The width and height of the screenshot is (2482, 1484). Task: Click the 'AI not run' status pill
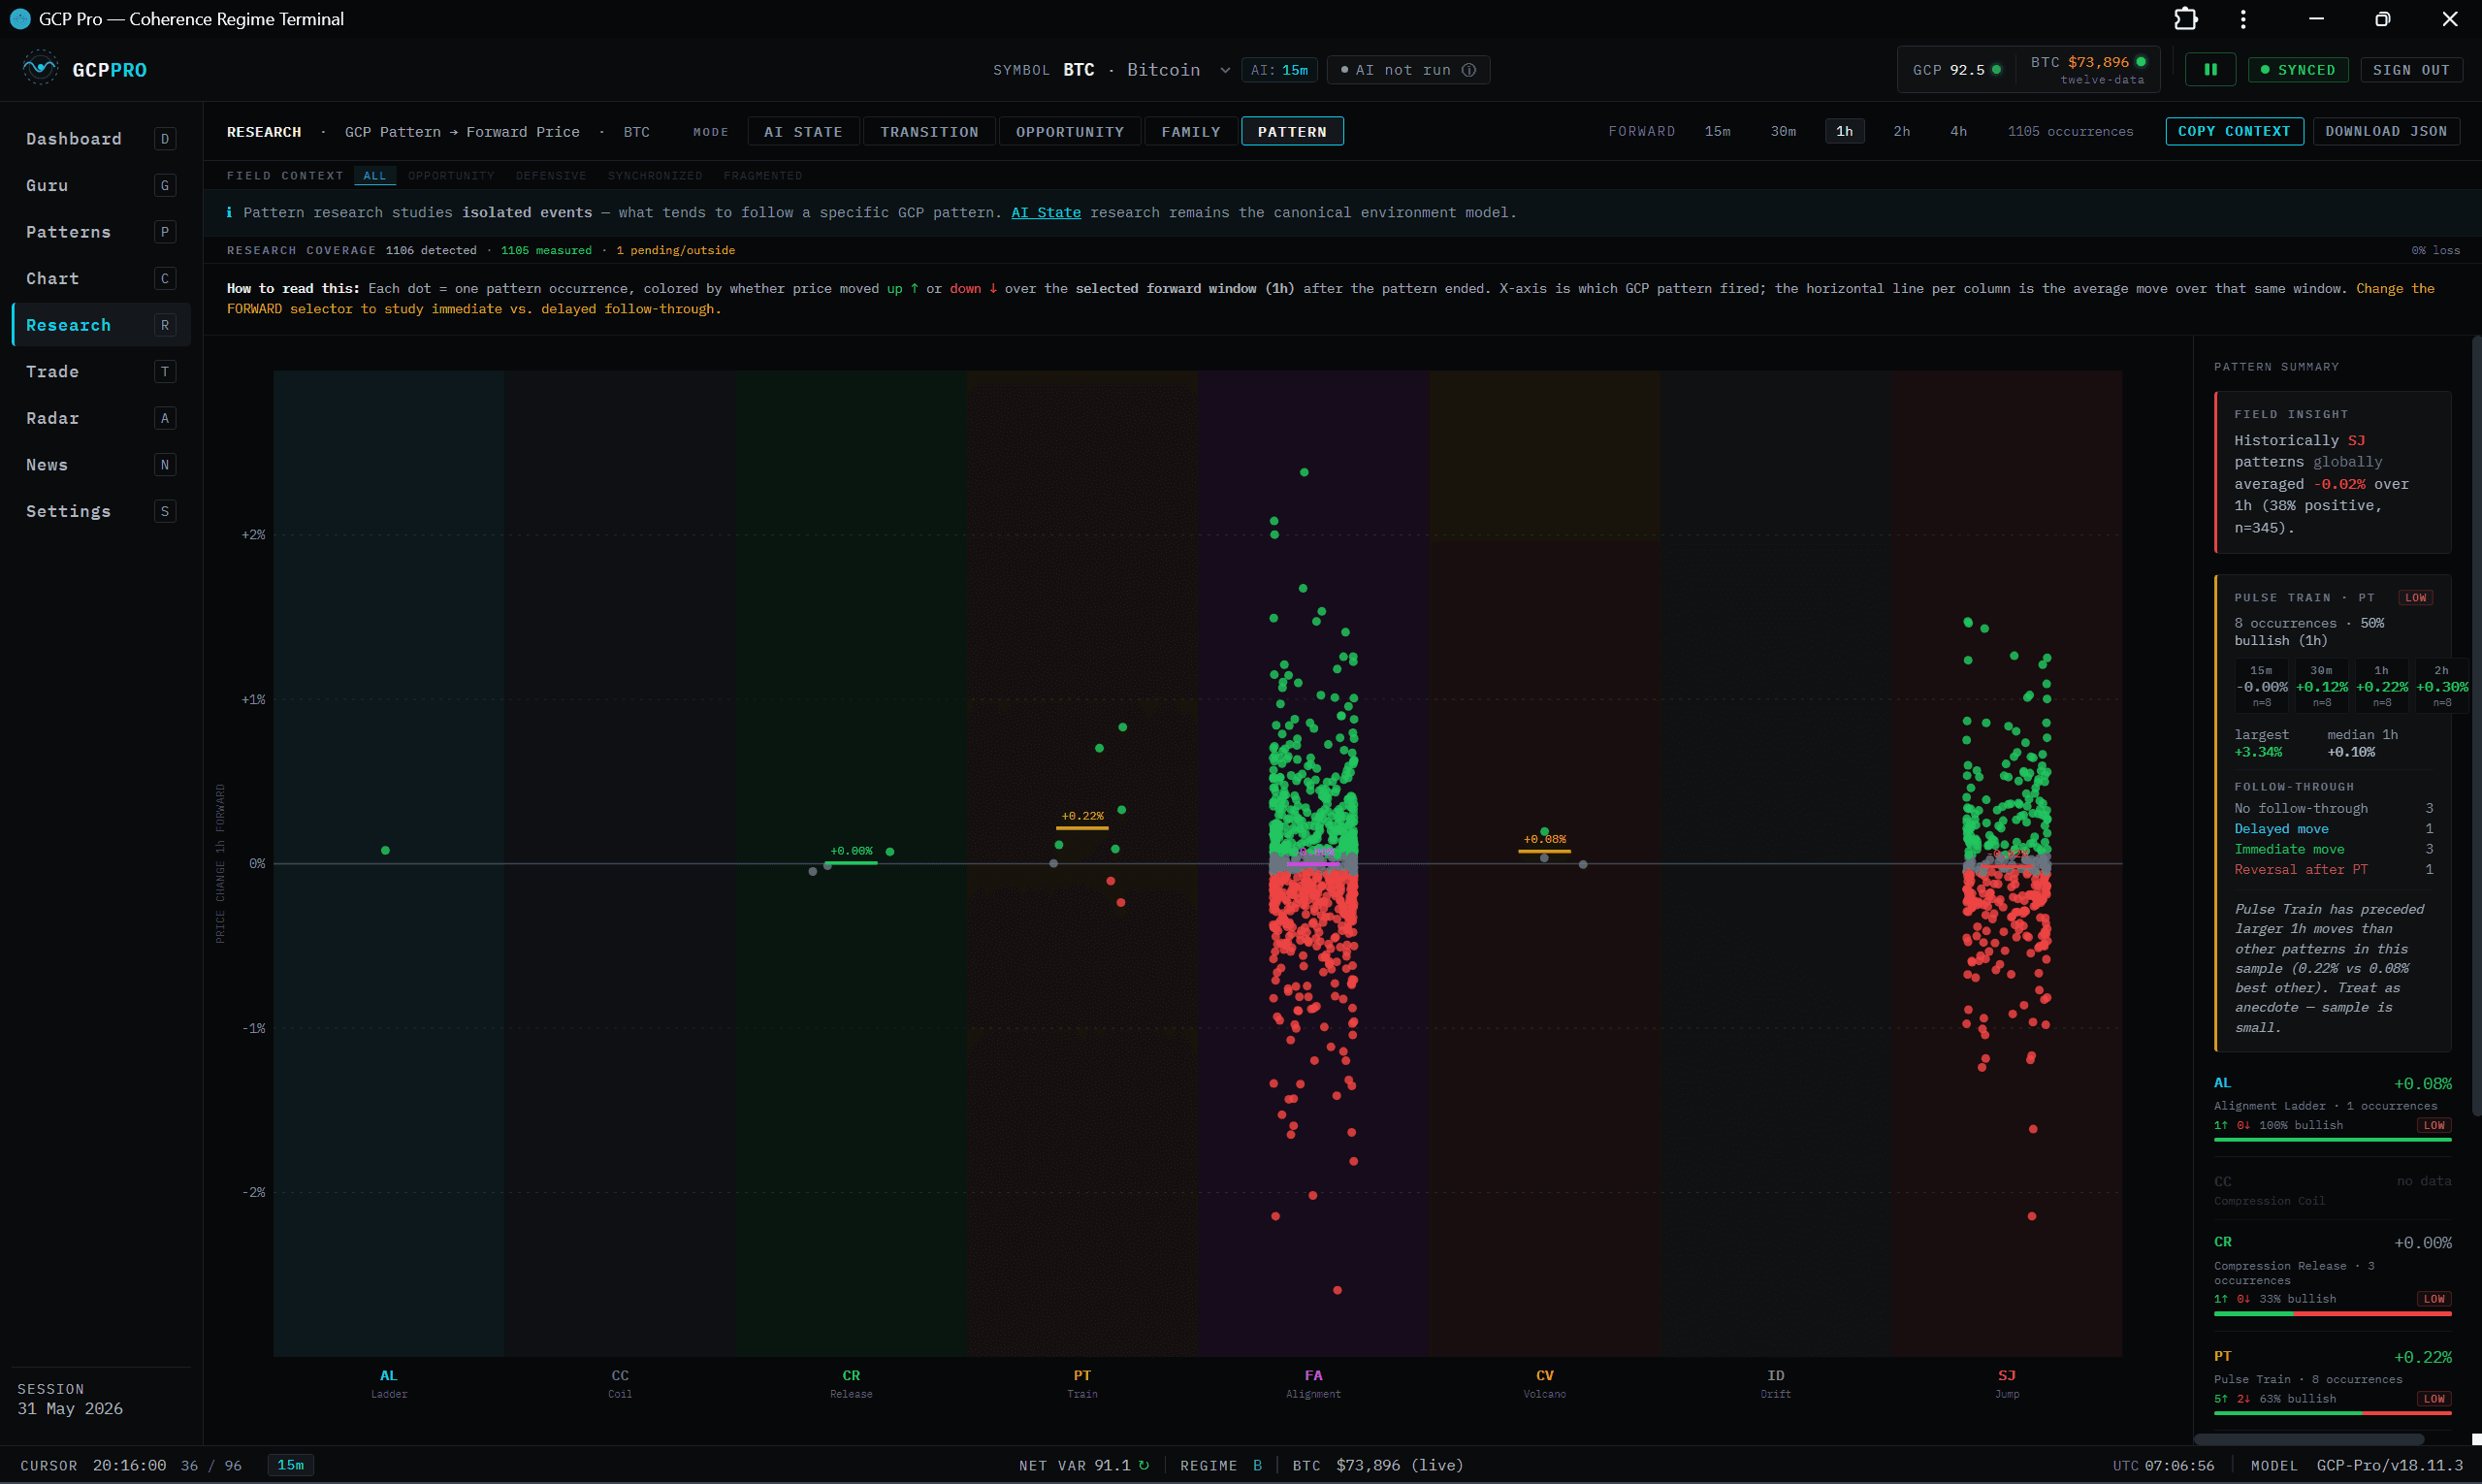tap(1408, 70)
